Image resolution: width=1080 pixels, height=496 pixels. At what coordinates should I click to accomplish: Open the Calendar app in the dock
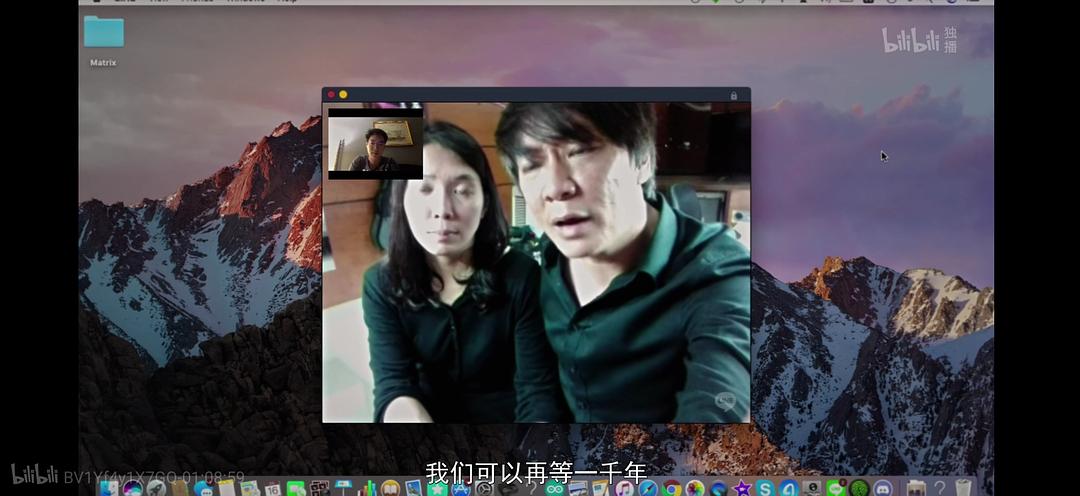[x=272, y=488]
